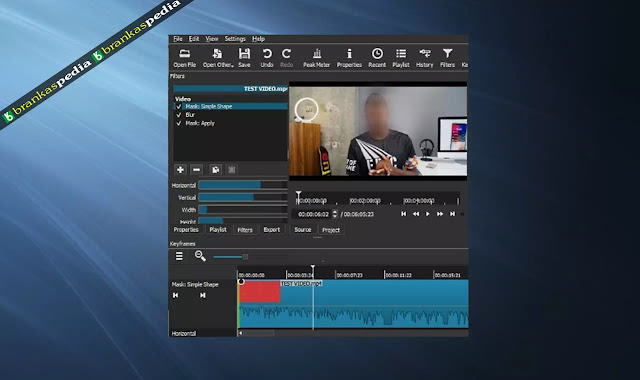Adjust the Width filter slider
This screenshot has height=380, width=640.
[x=243, y=209]
